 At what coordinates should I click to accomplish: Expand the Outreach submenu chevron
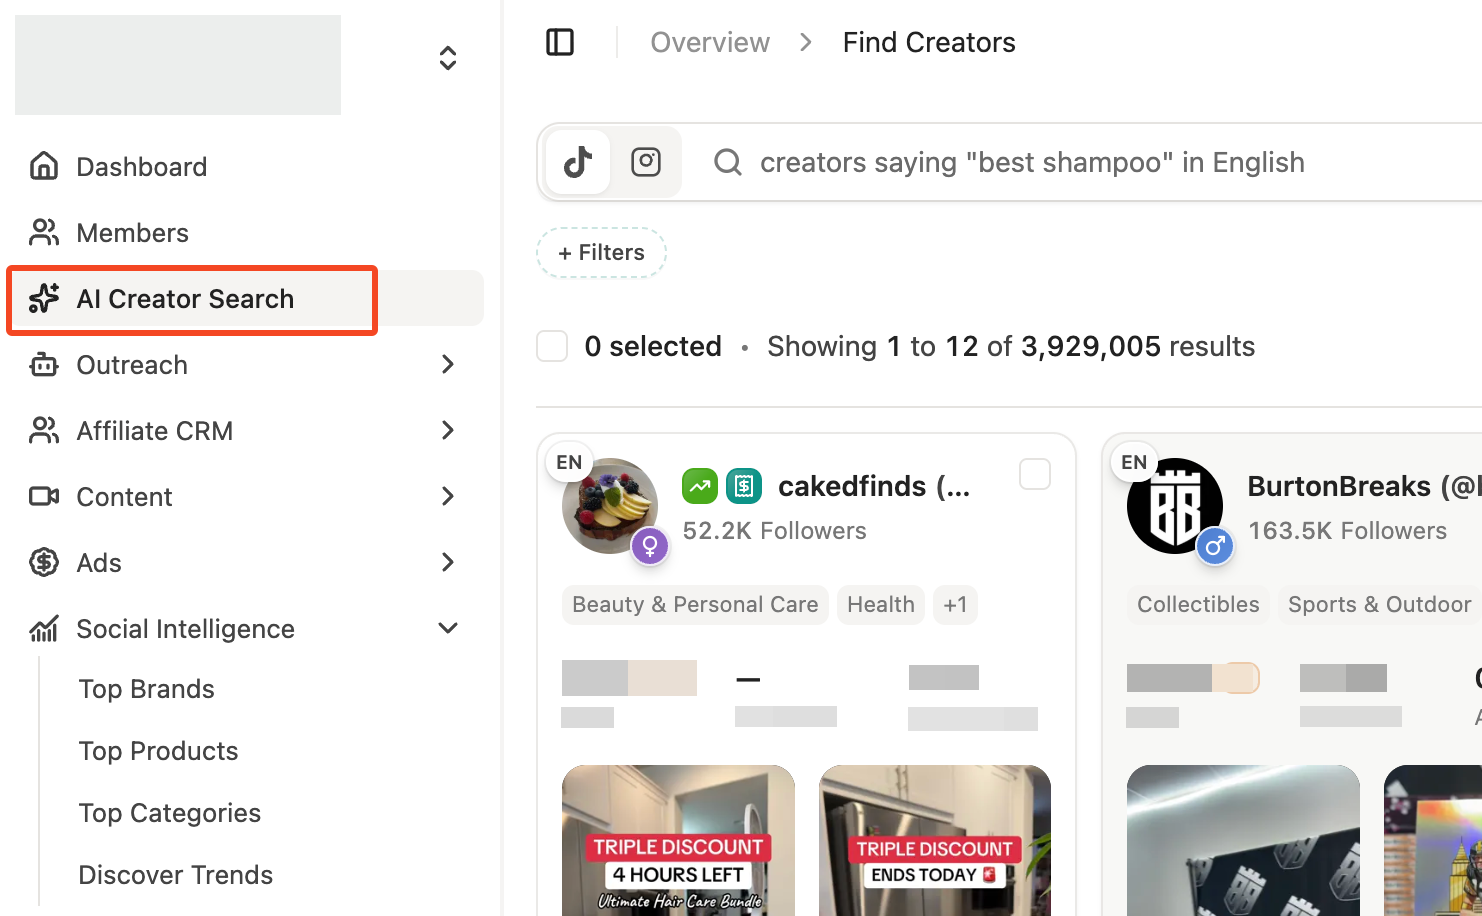coord(448,364)
